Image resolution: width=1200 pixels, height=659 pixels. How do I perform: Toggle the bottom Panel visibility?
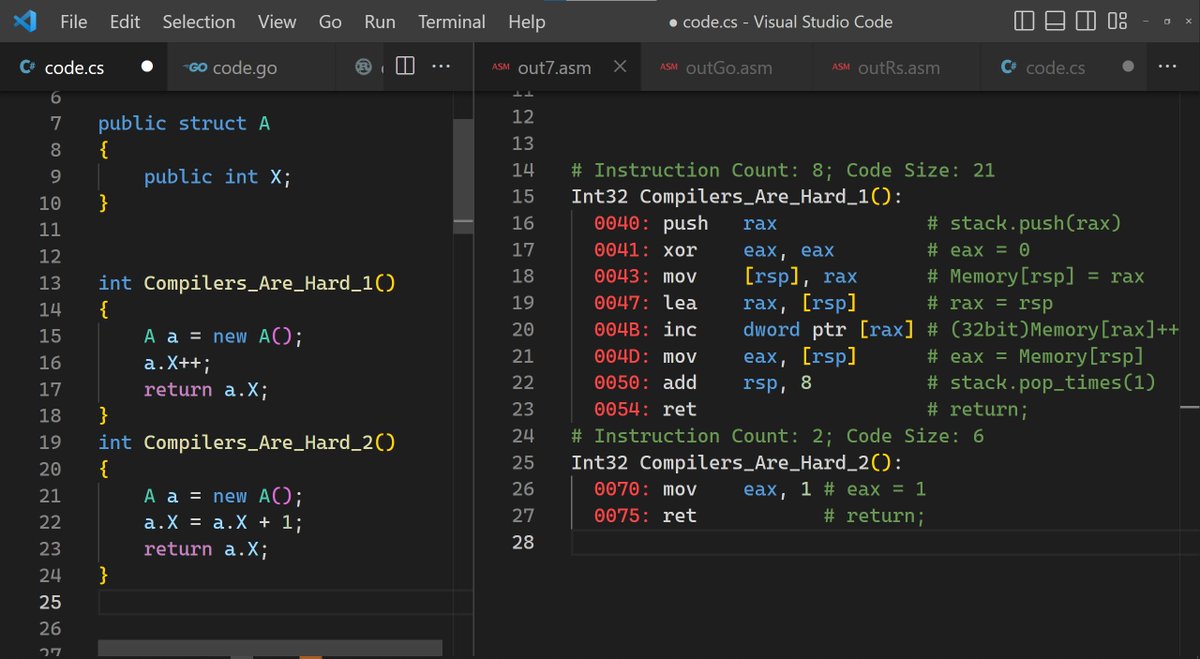click(1054, 21)
